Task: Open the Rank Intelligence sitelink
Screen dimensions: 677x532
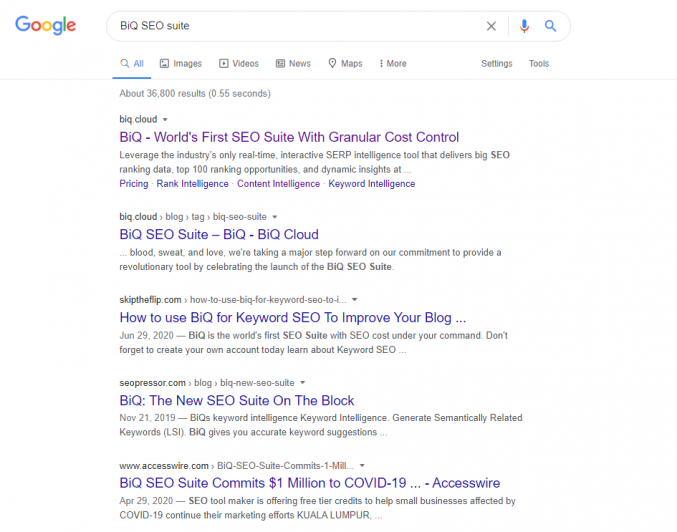Action: (193, 184)
